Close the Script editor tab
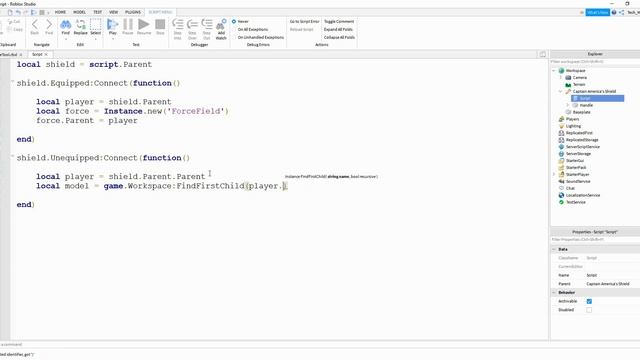Image resolution: width=640 pixels, height=360 pixels. (46, 54)
